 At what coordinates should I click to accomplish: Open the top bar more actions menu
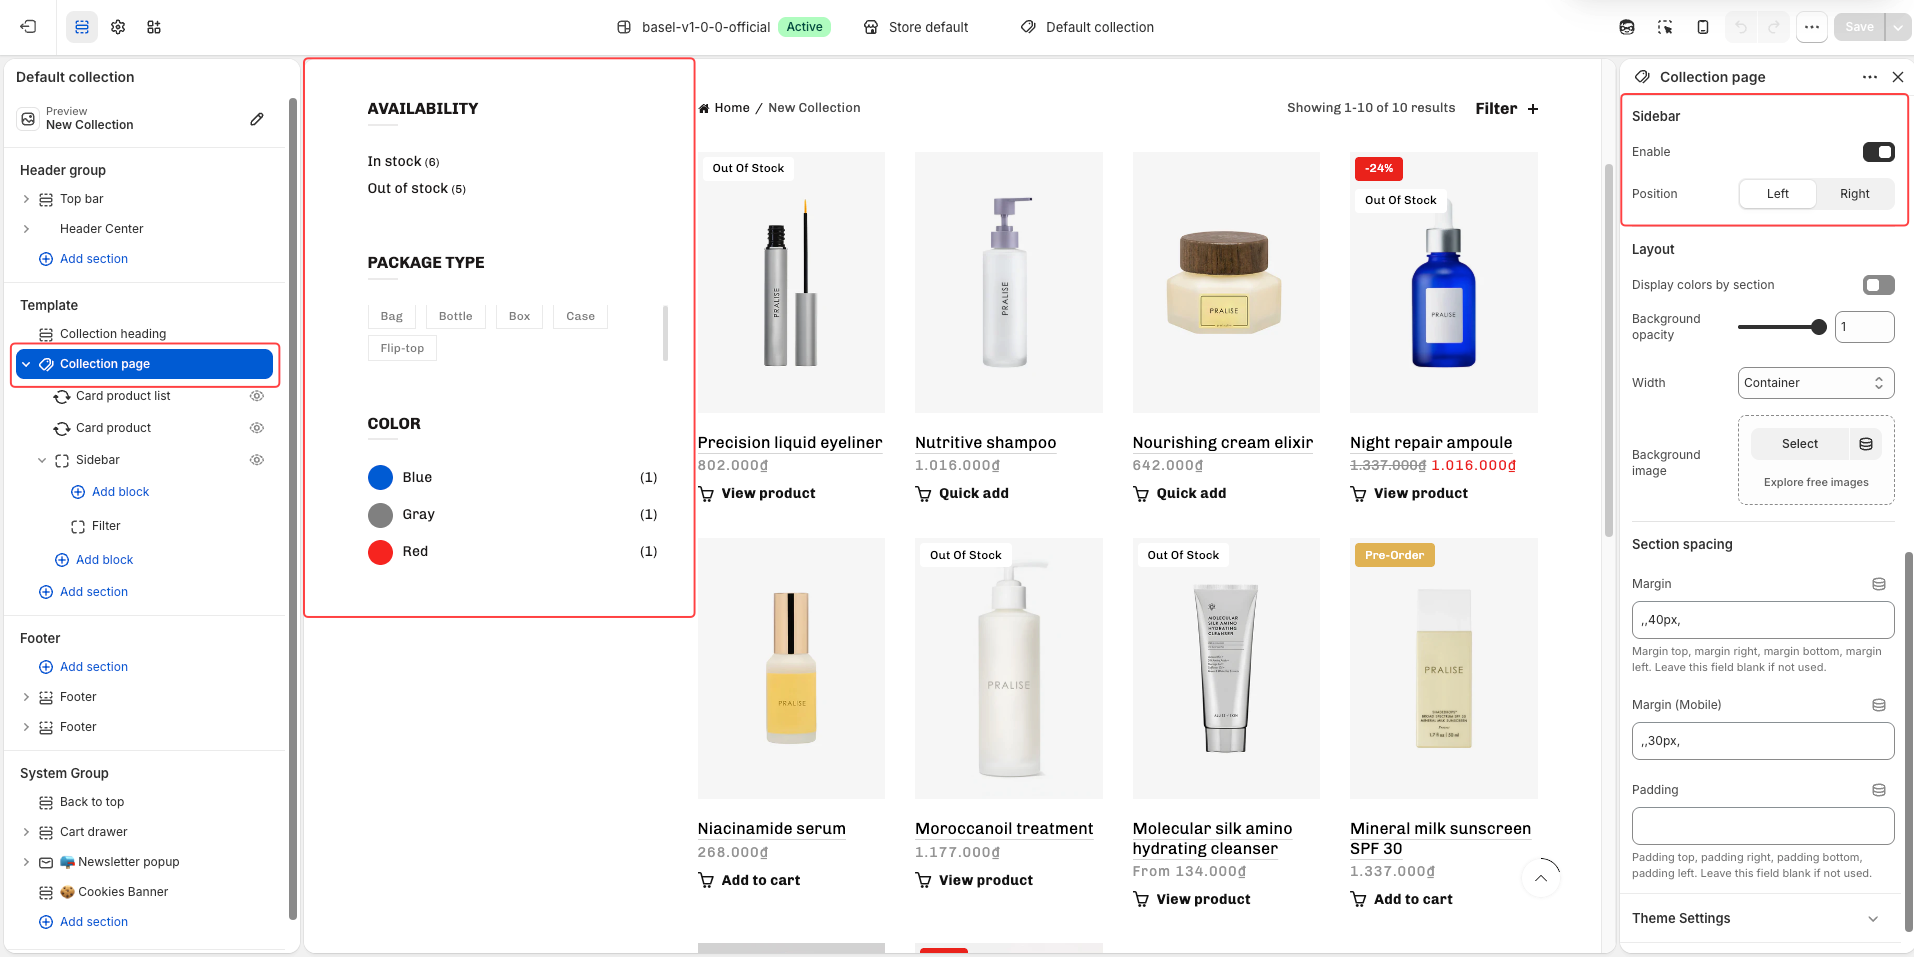click(1812, 27)
